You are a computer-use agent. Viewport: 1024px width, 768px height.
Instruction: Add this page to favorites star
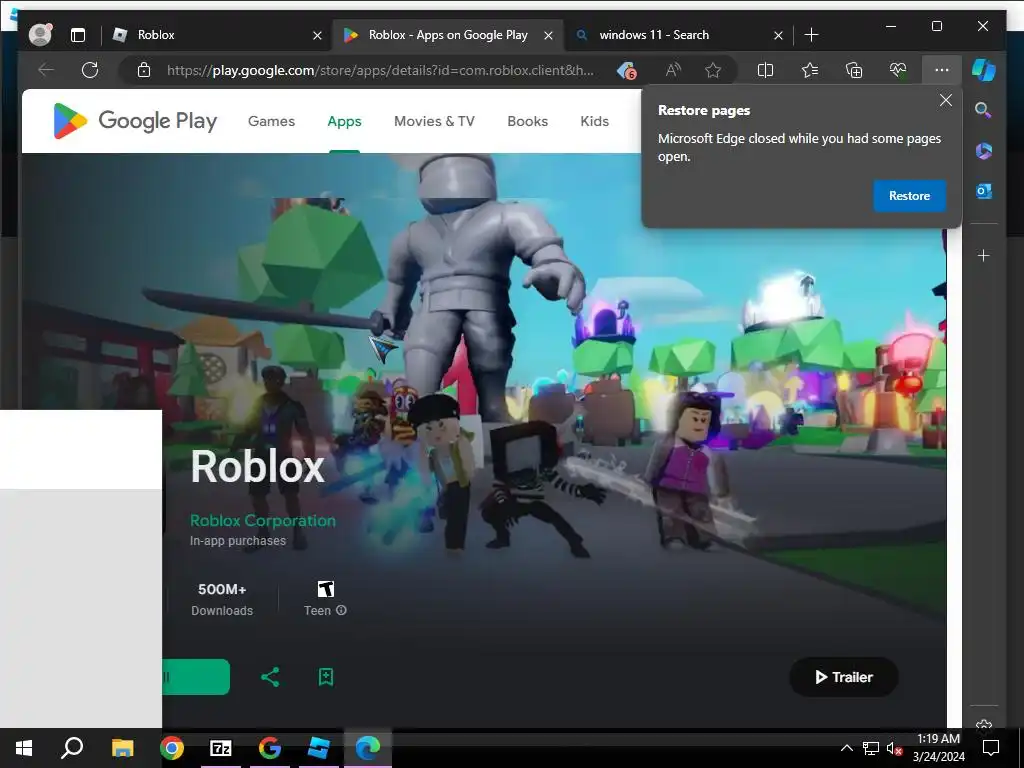pos(713,70)
